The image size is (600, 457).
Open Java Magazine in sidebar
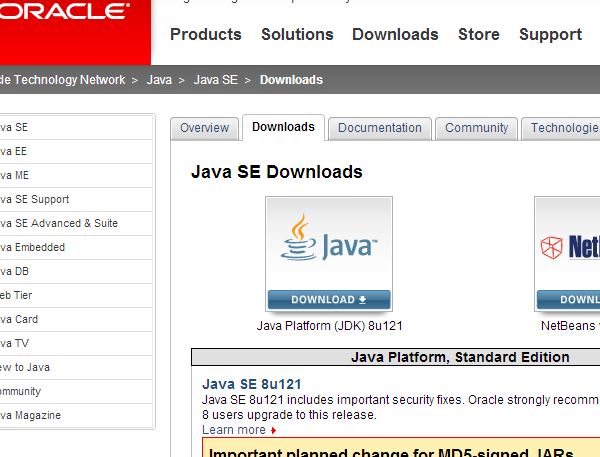coord(76,415)
